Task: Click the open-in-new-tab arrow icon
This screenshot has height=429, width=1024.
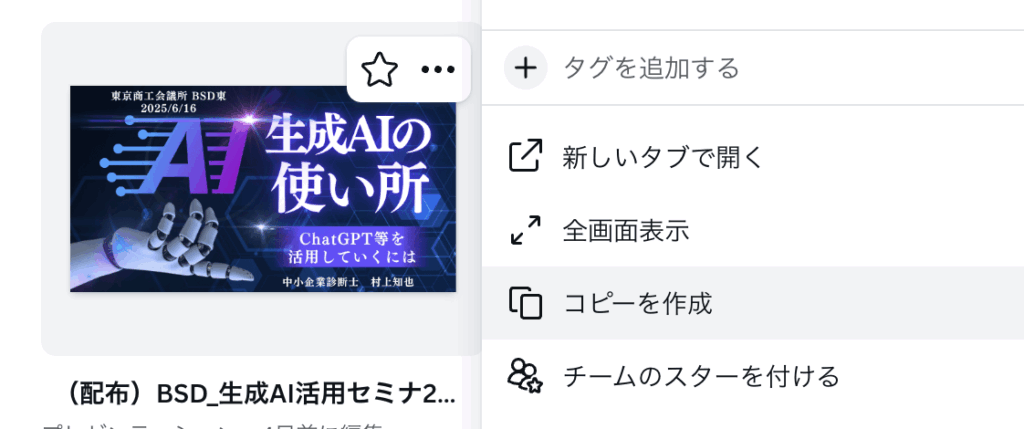Action: point(526,157)
